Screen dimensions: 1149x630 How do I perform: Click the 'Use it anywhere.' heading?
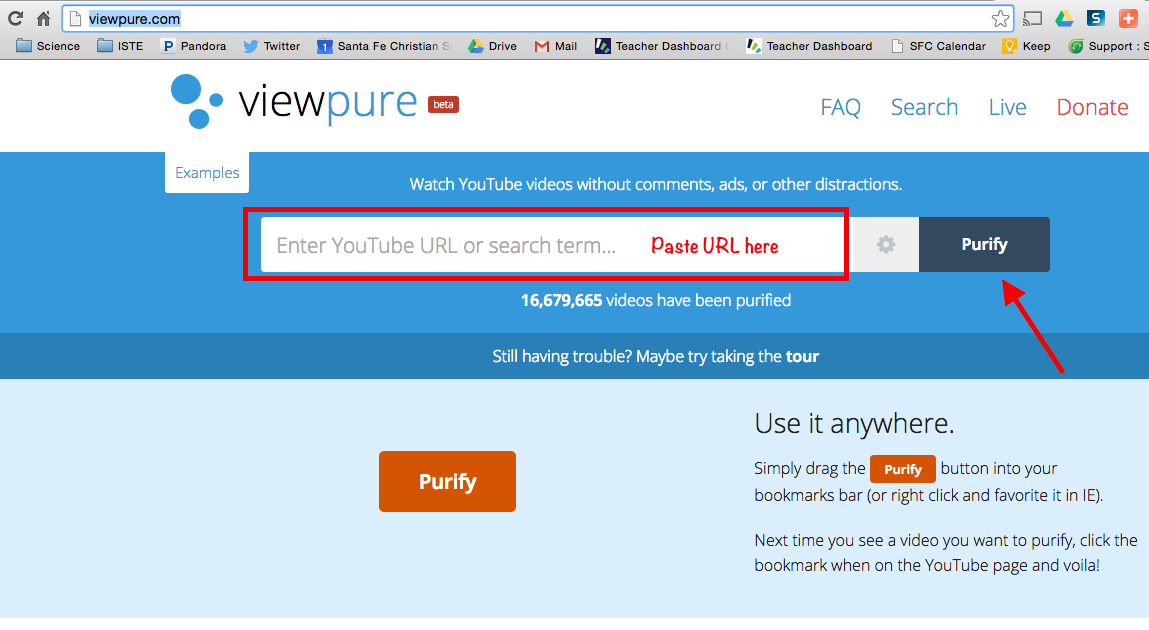[x=854, y=423]
